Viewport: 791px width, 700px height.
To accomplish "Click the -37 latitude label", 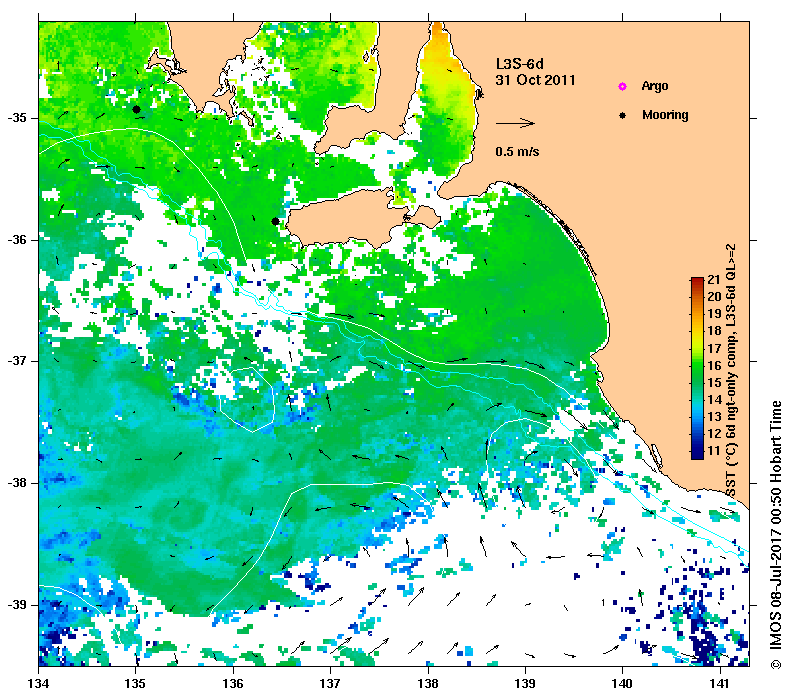I will (17, 361).
